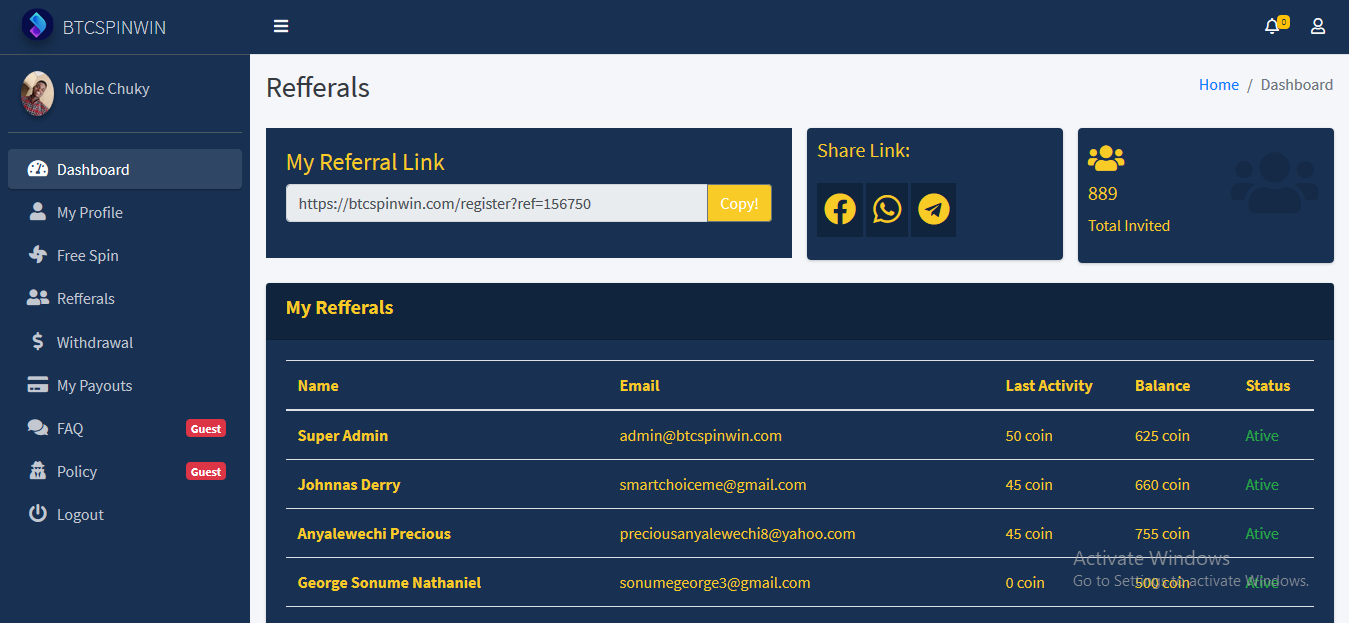
Task: Click the Refferals page title
Action: (318, 88)
